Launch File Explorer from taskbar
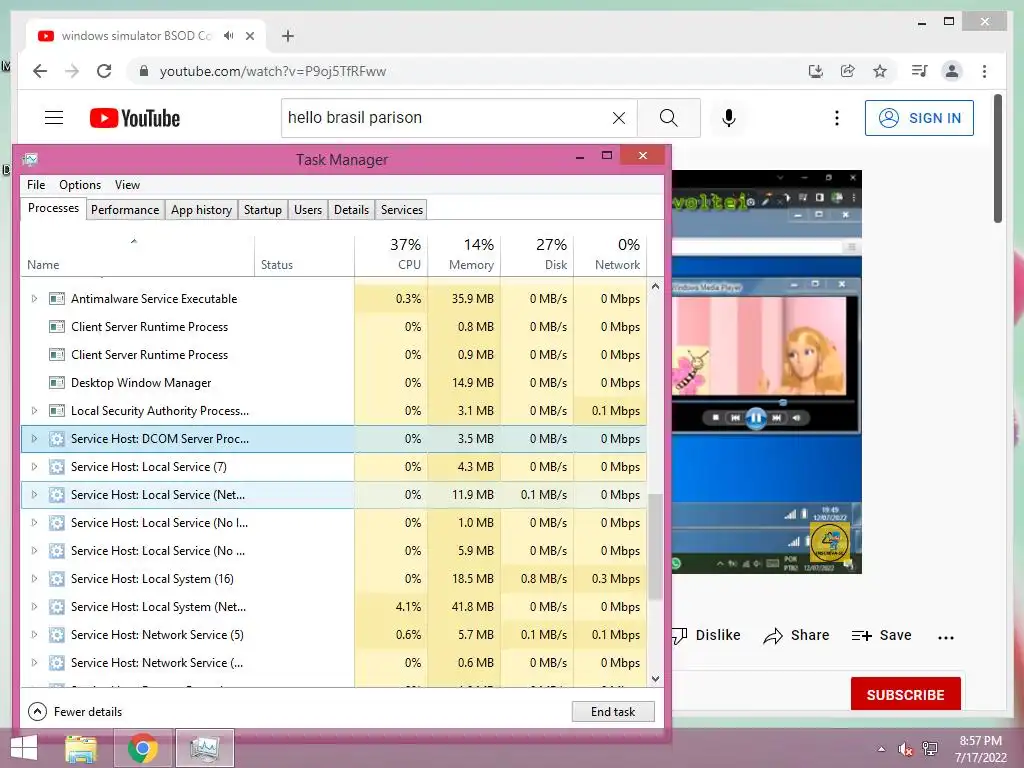This screenshot has height=768, width=1024. coord(81,748)
